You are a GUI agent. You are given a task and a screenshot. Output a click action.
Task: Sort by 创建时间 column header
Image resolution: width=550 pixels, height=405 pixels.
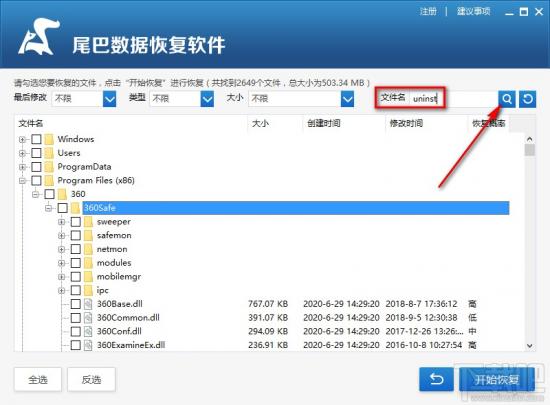344,123
